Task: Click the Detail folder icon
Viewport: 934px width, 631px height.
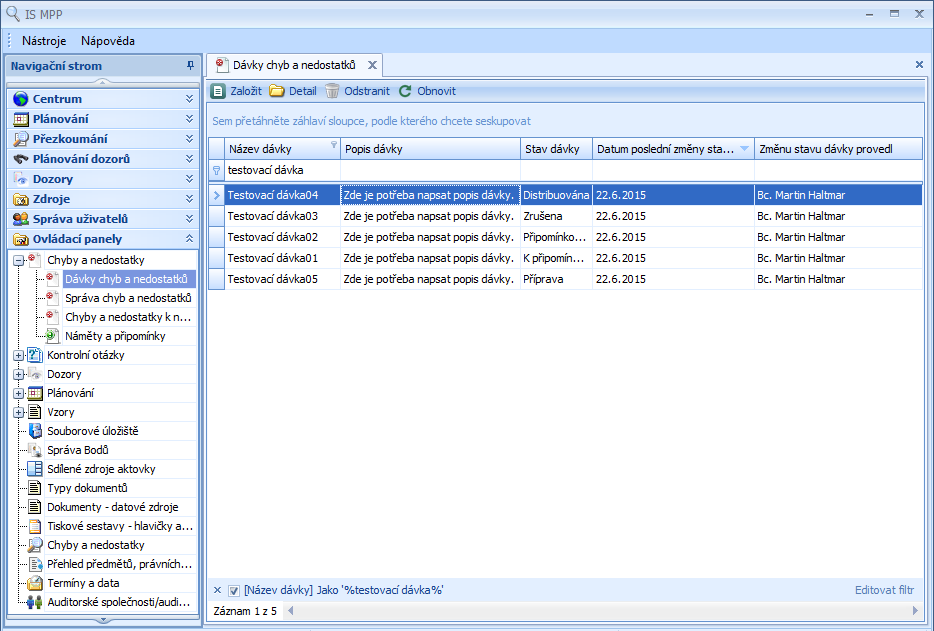Action: 276,91
